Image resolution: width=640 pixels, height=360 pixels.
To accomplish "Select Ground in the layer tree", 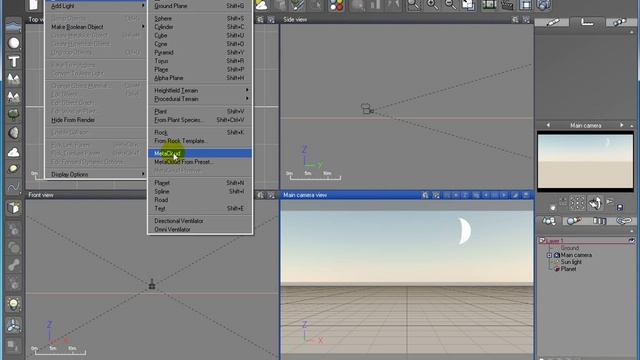I will point(569,248).
